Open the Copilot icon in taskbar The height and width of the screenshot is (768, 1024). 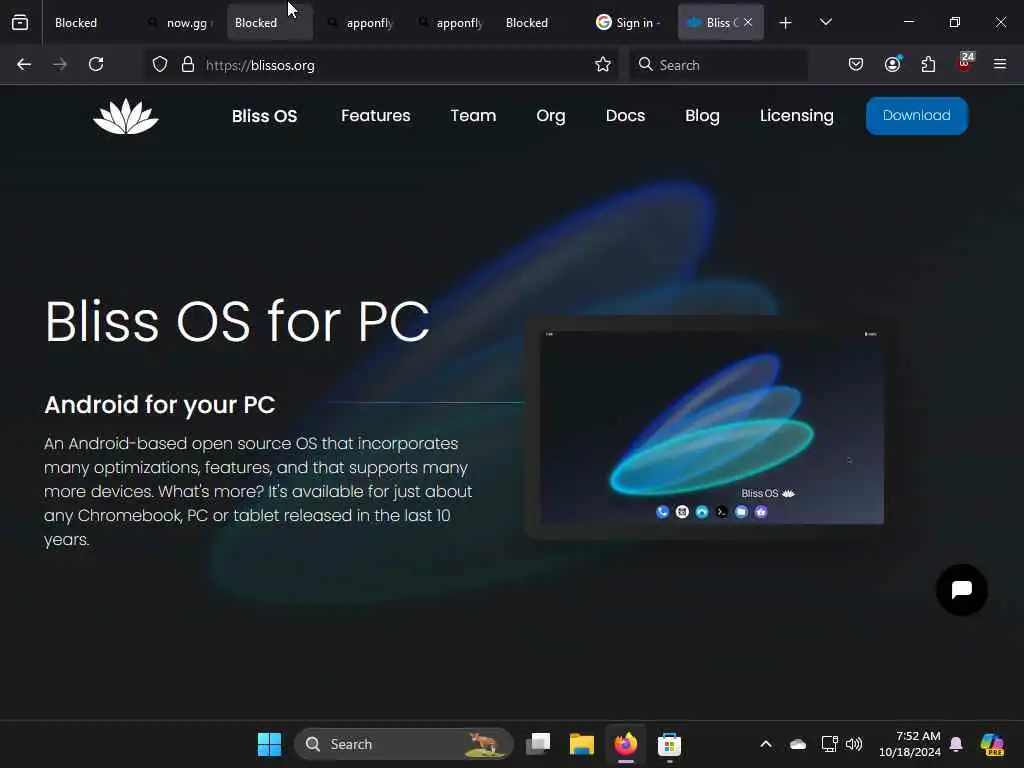click(x=992, y=744)
